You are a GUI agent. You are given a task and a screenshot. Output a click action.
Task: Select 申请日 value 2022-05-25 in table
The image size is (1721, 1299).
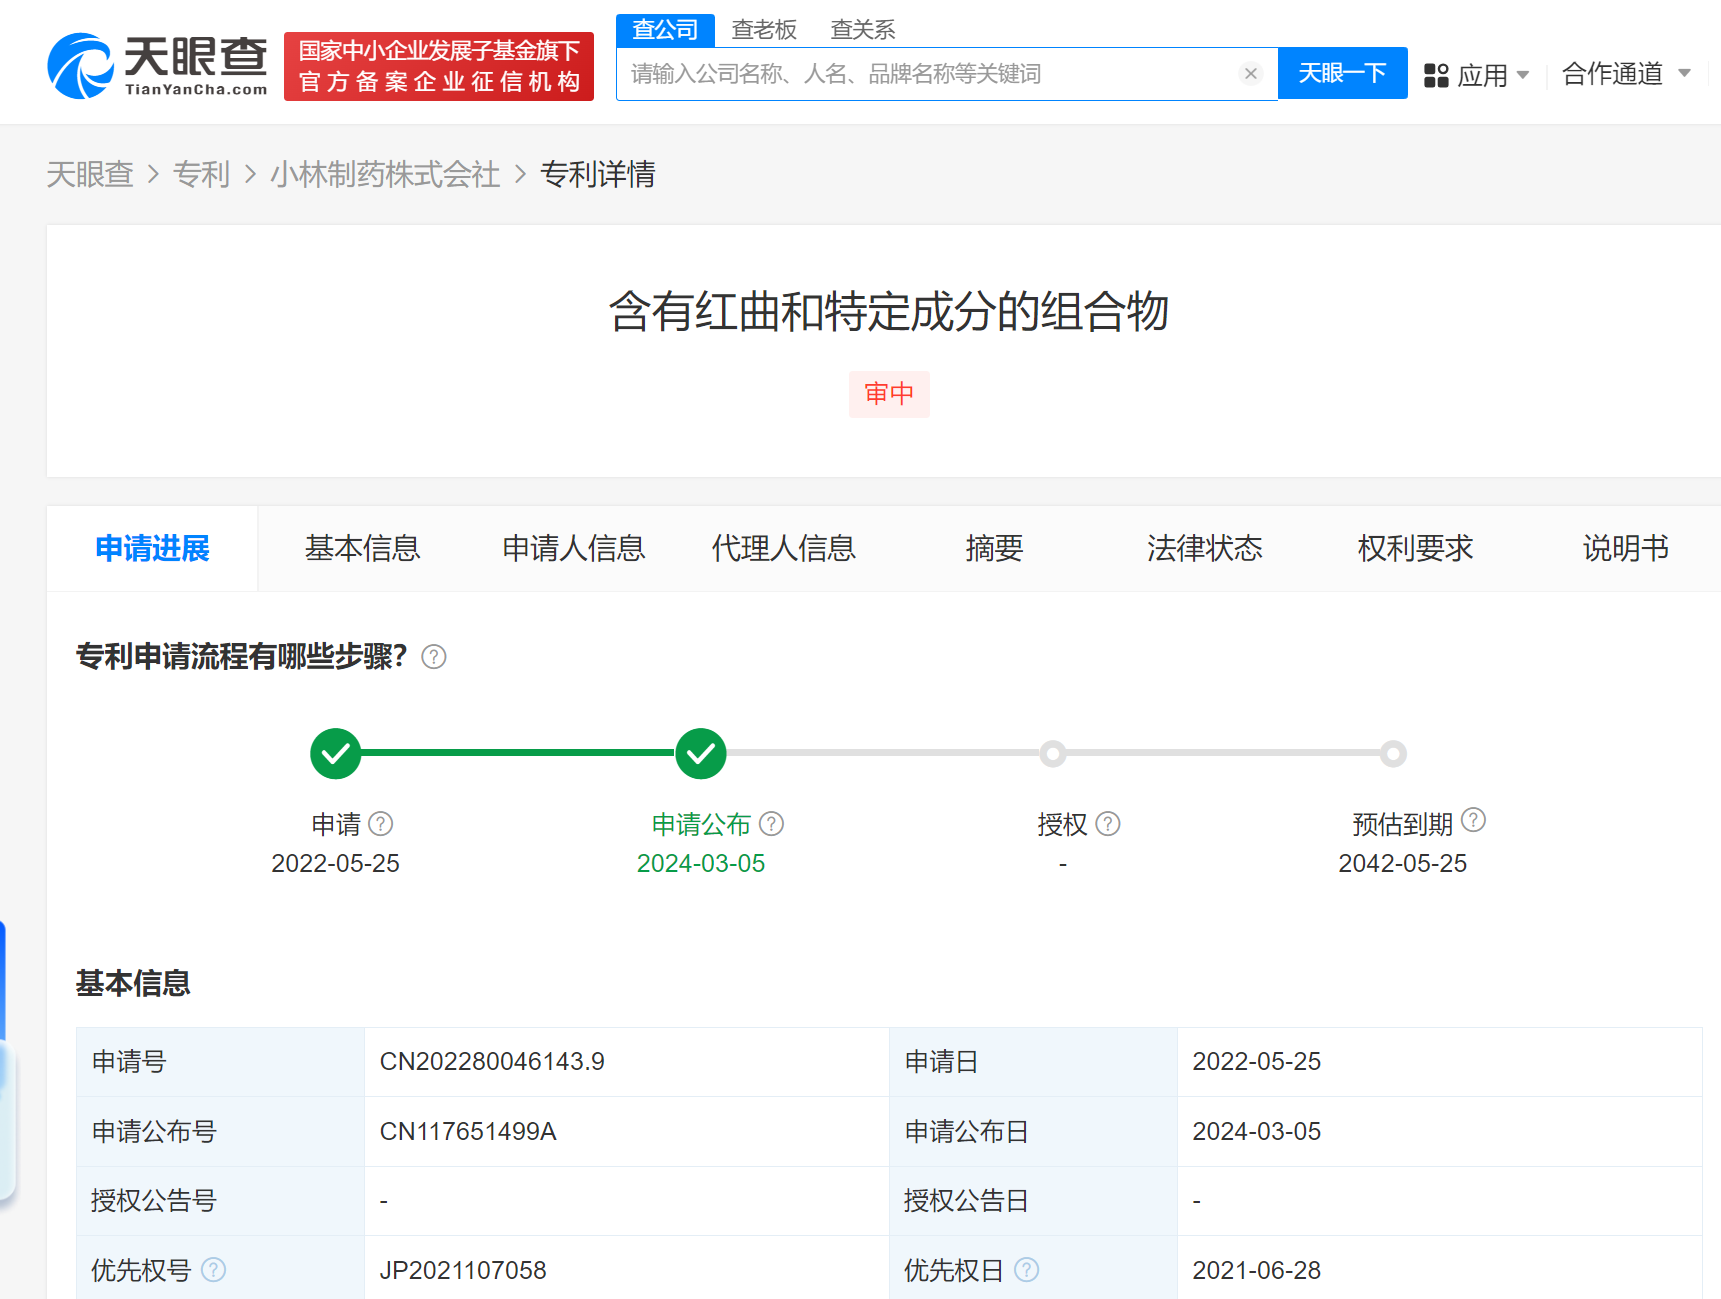click(1257, 1062)
